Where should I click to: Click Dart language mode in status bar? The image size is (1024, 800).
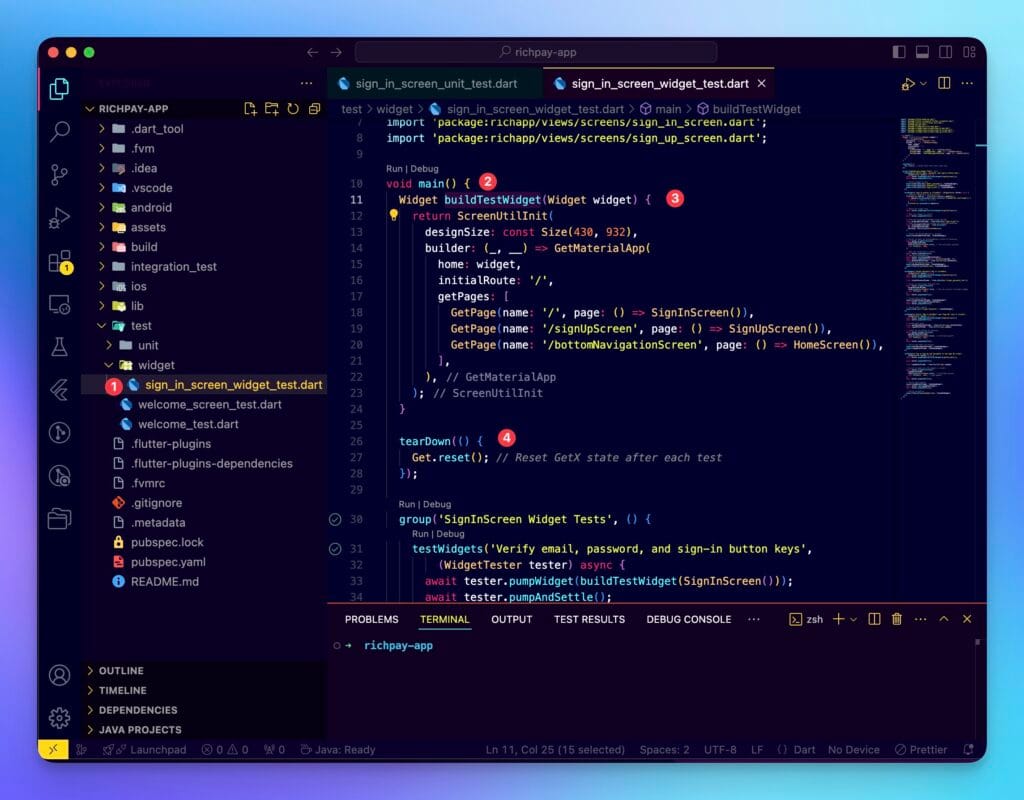(x=804, y=750)
